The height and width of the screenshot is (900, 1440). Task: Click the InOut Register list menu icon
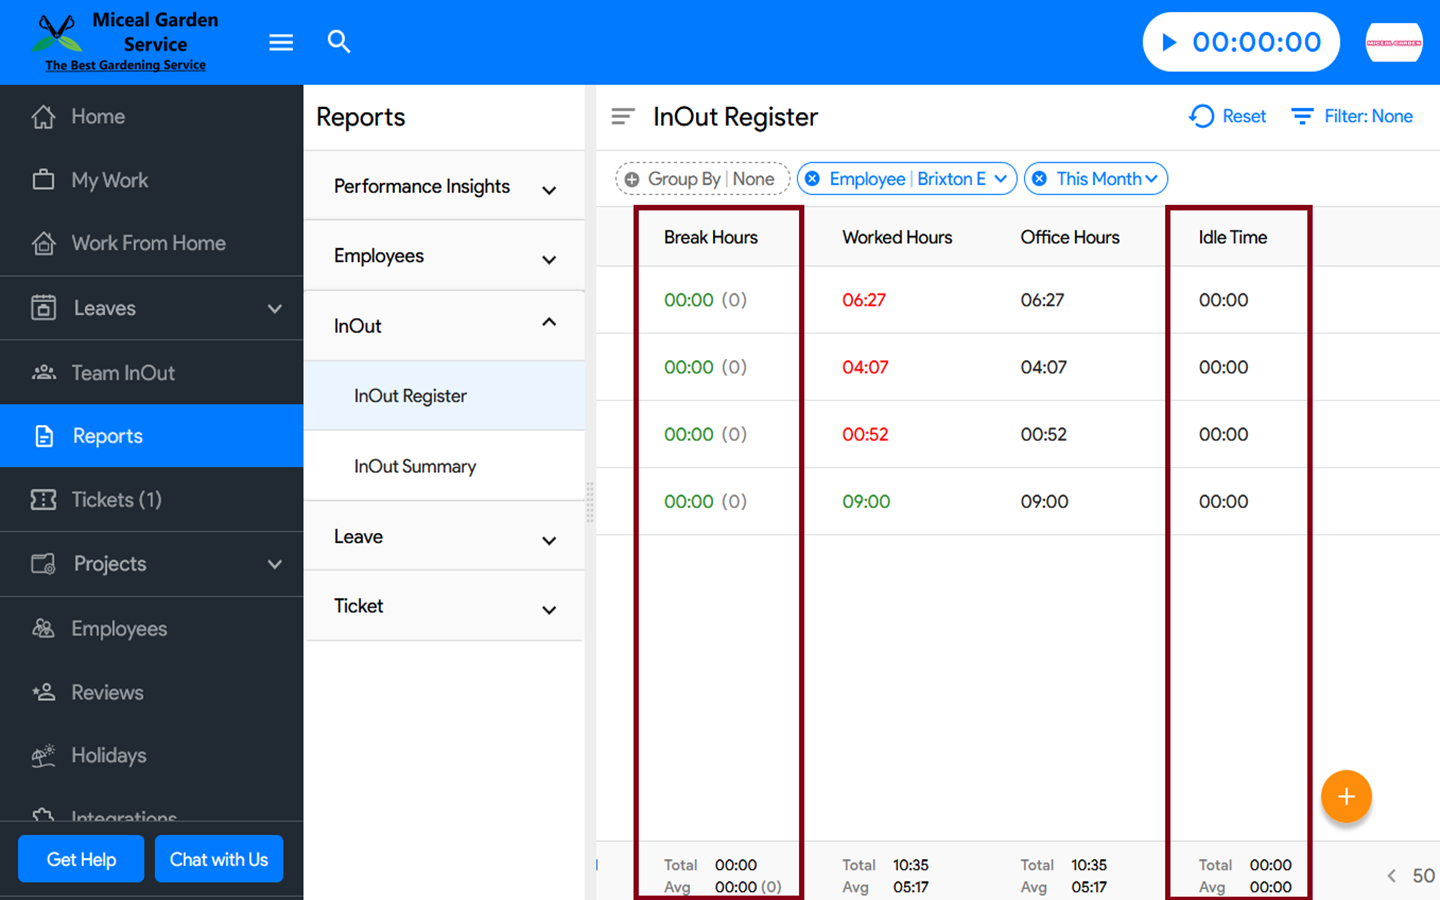(623, 117)
